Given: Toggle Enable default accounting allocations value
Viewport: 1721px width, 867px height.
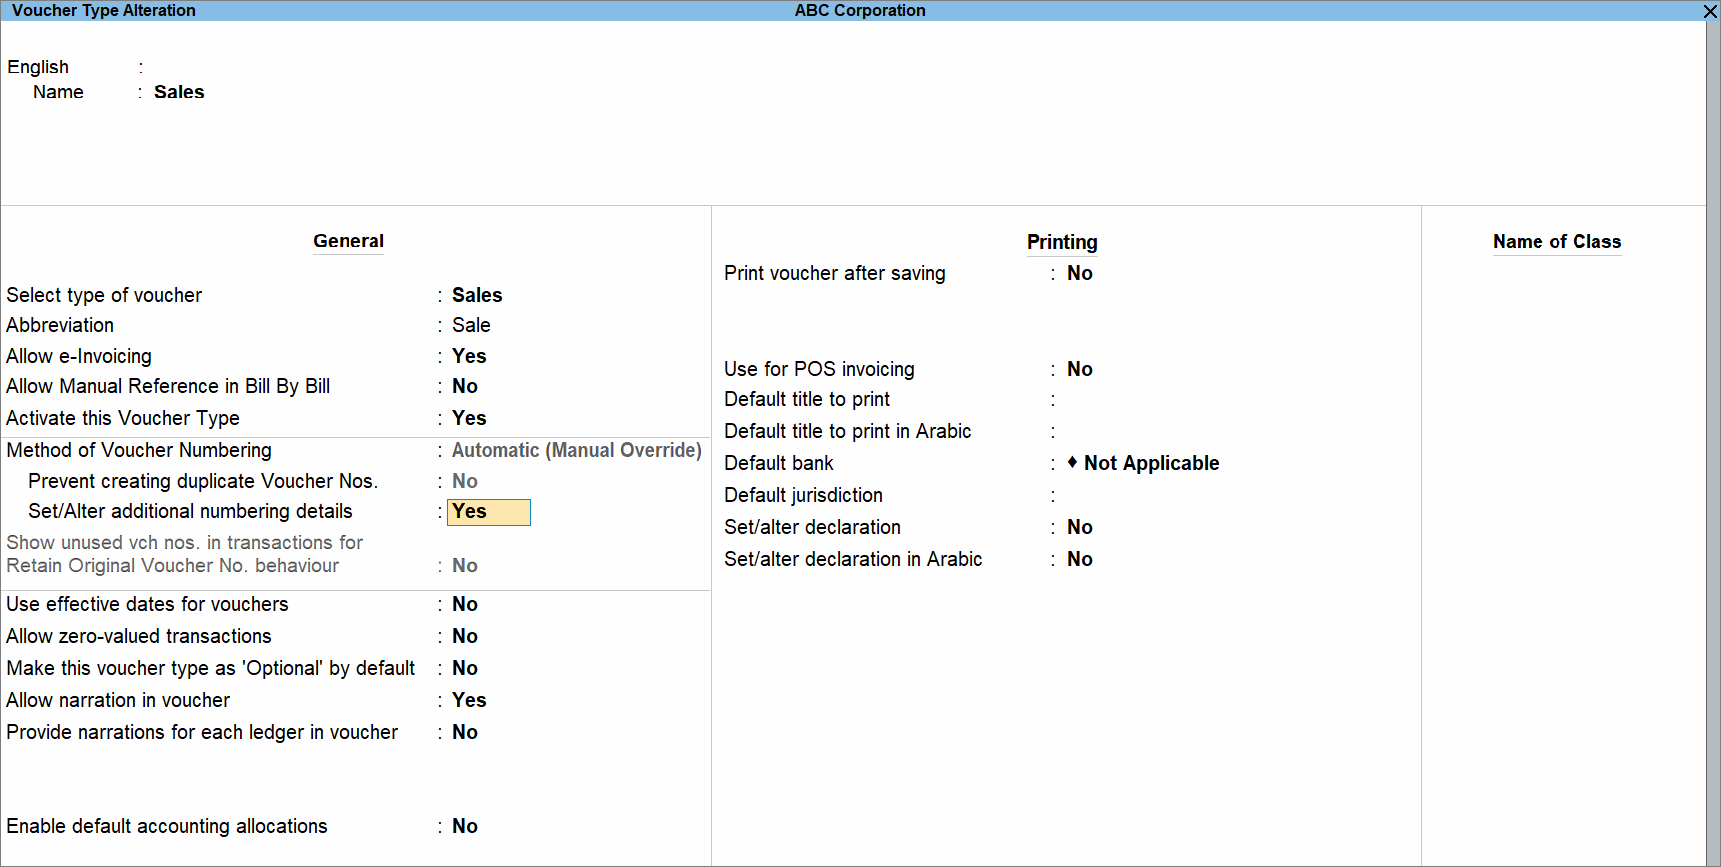Looking at the screenshot, I should (465, 826).
